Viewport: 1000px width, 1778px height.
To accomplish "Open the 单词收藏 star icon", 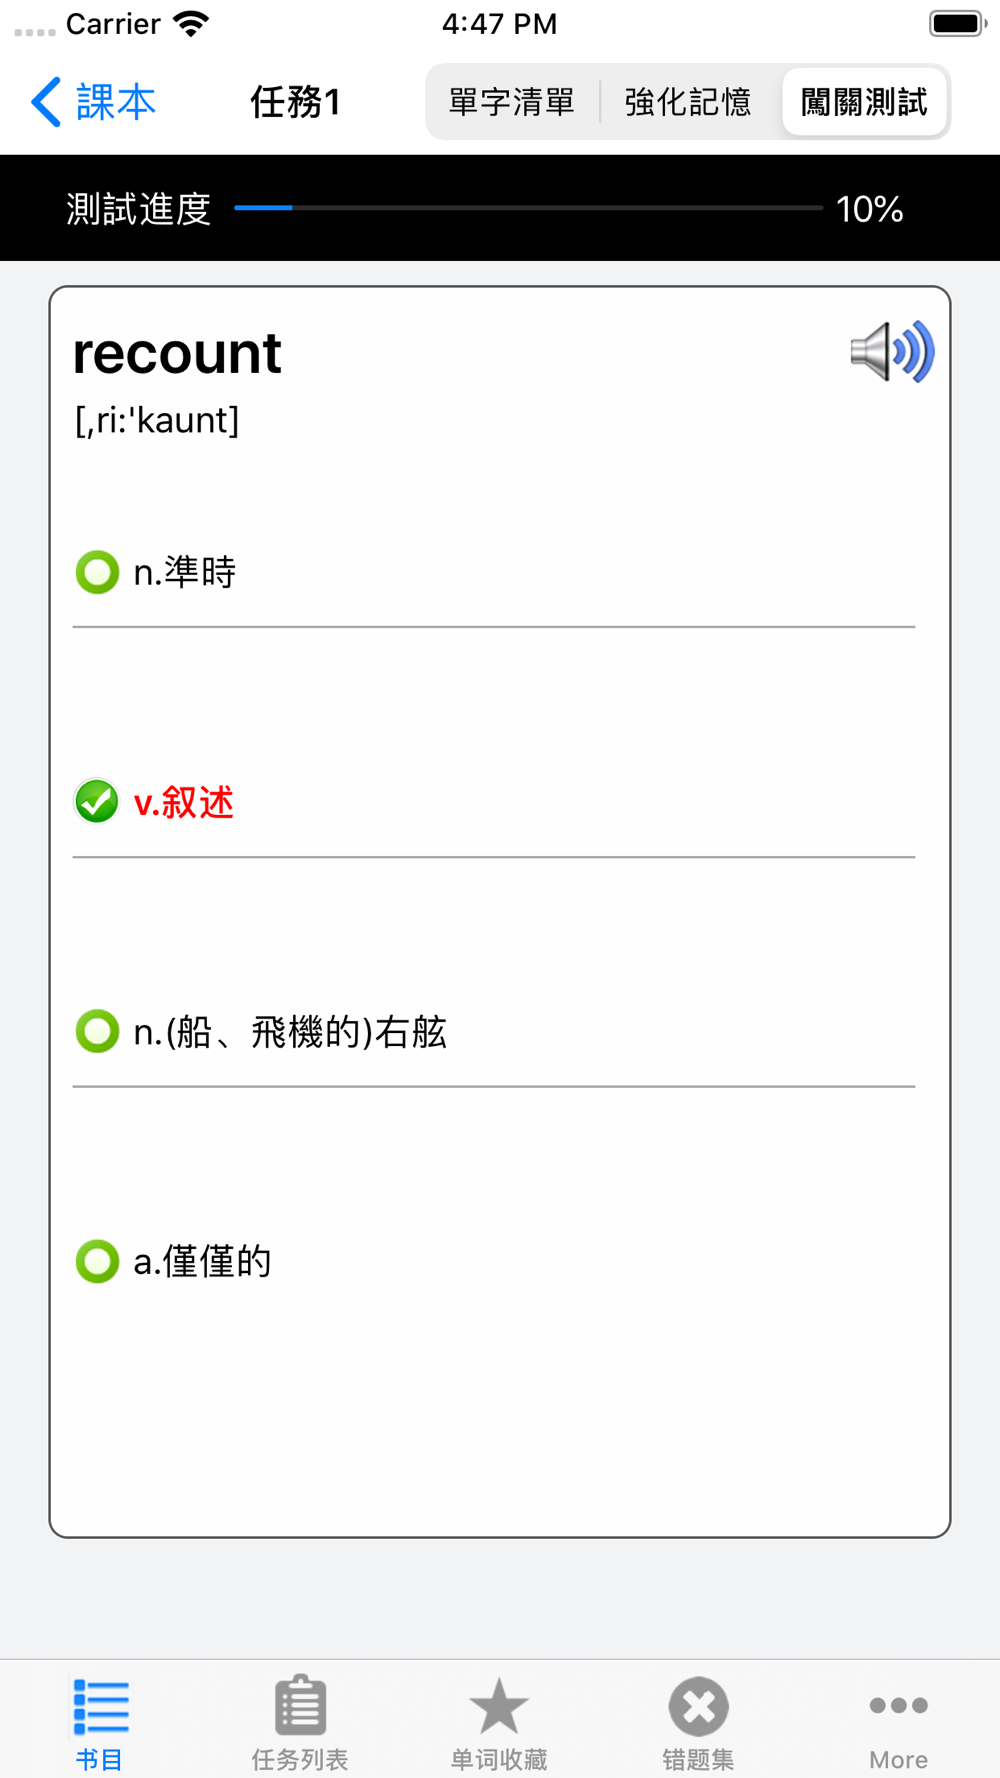I will click(x=499, y=1705).
